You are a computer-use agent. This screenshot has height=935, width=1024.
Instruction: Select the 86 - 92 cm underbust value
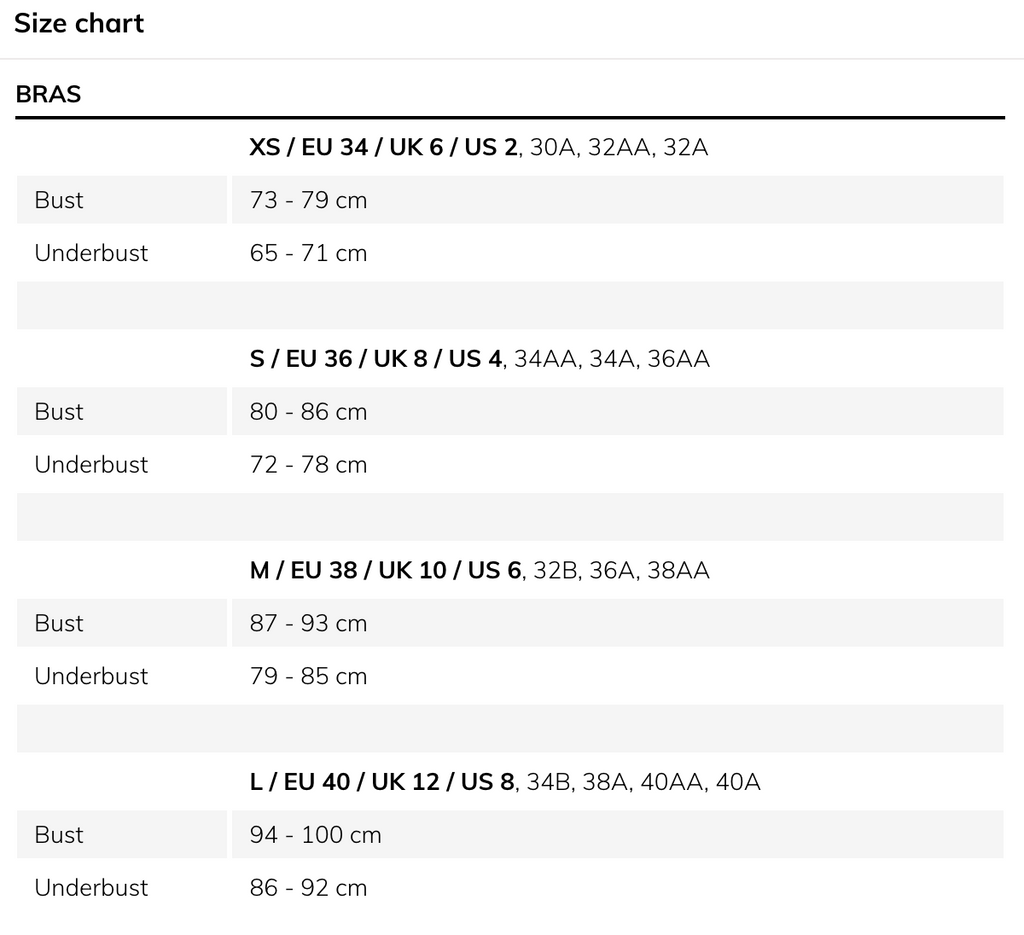pos(308,888)
